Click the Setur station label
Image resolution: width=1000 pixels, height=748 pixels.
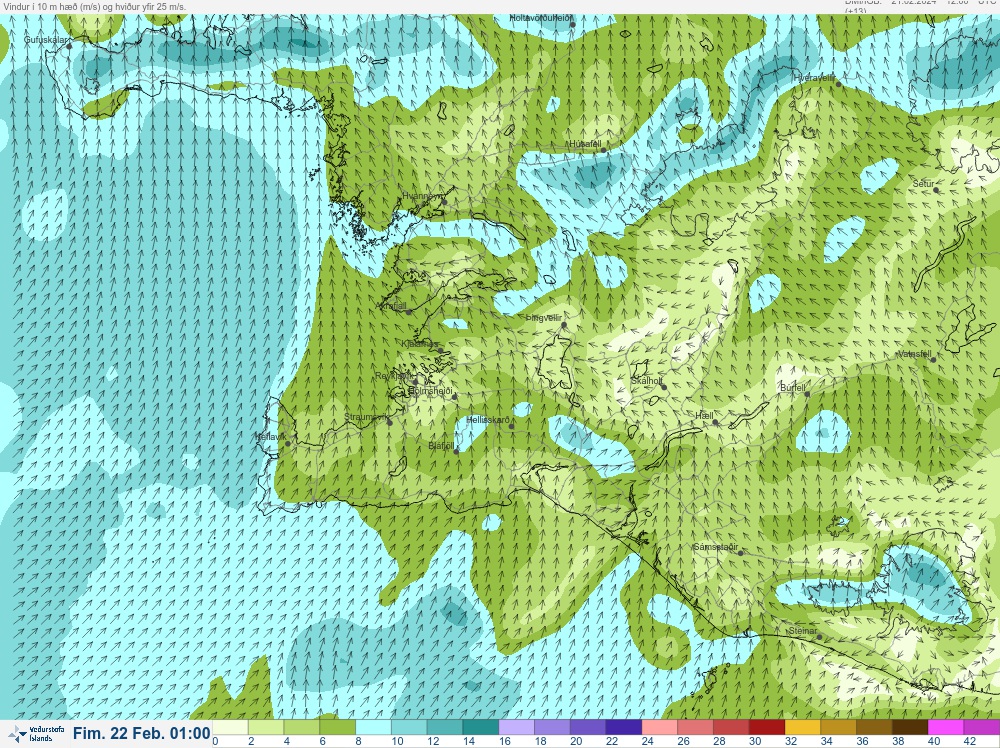tap(923, 184)
